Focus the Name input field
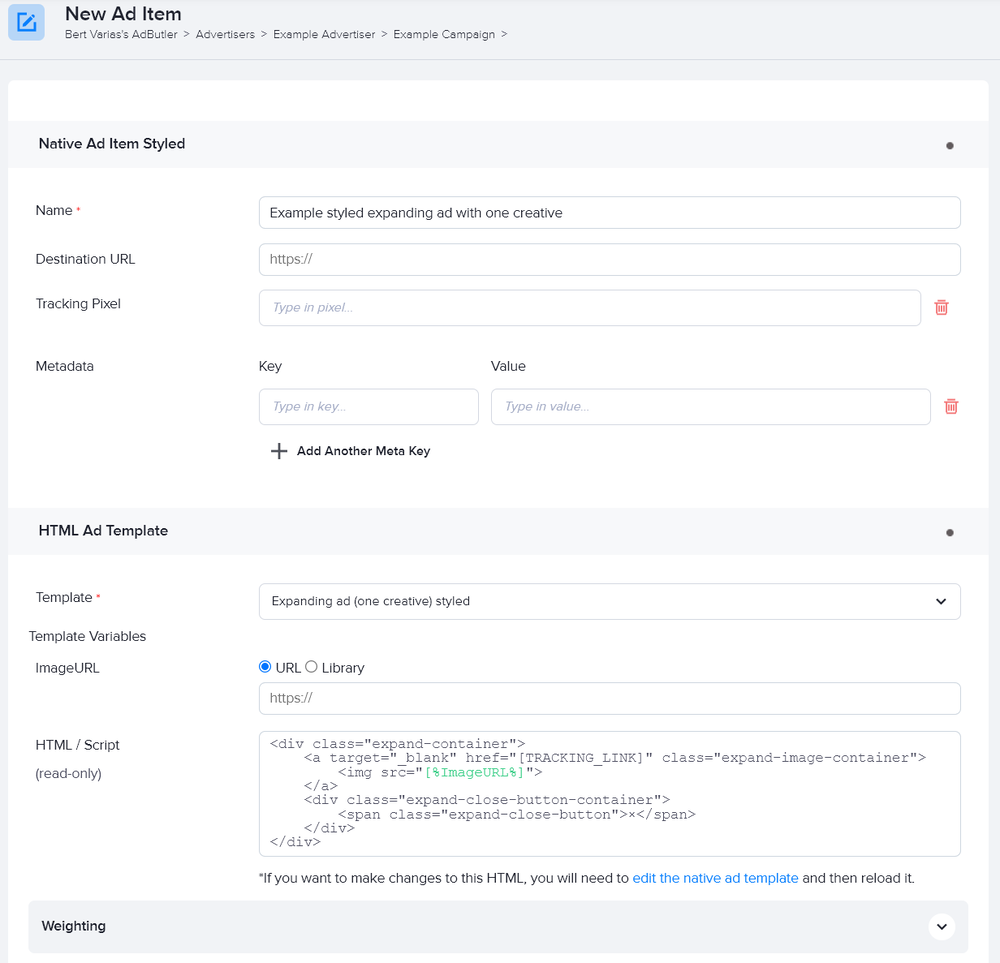Viewport: 1000px width, 963px height. pos(609,212)
